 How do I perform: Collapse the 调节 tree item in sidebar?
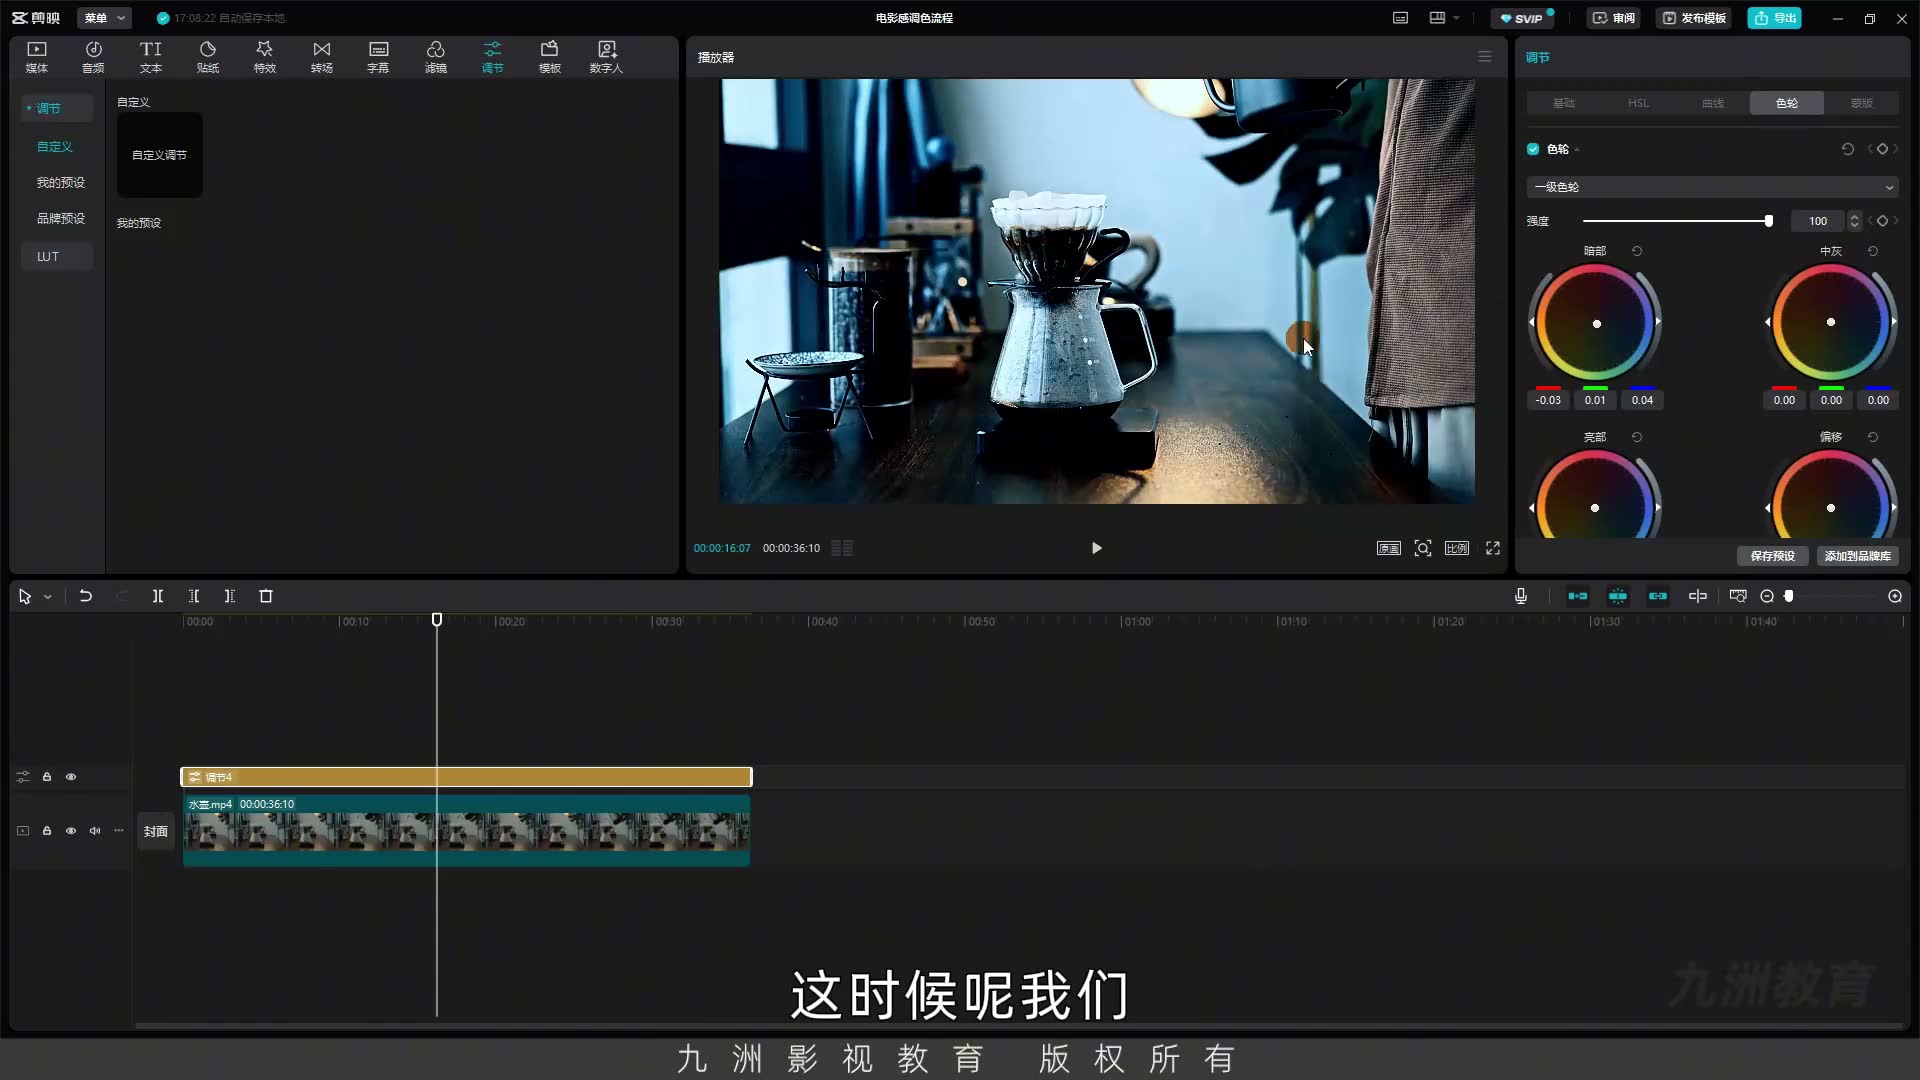(x=29, y=108)
